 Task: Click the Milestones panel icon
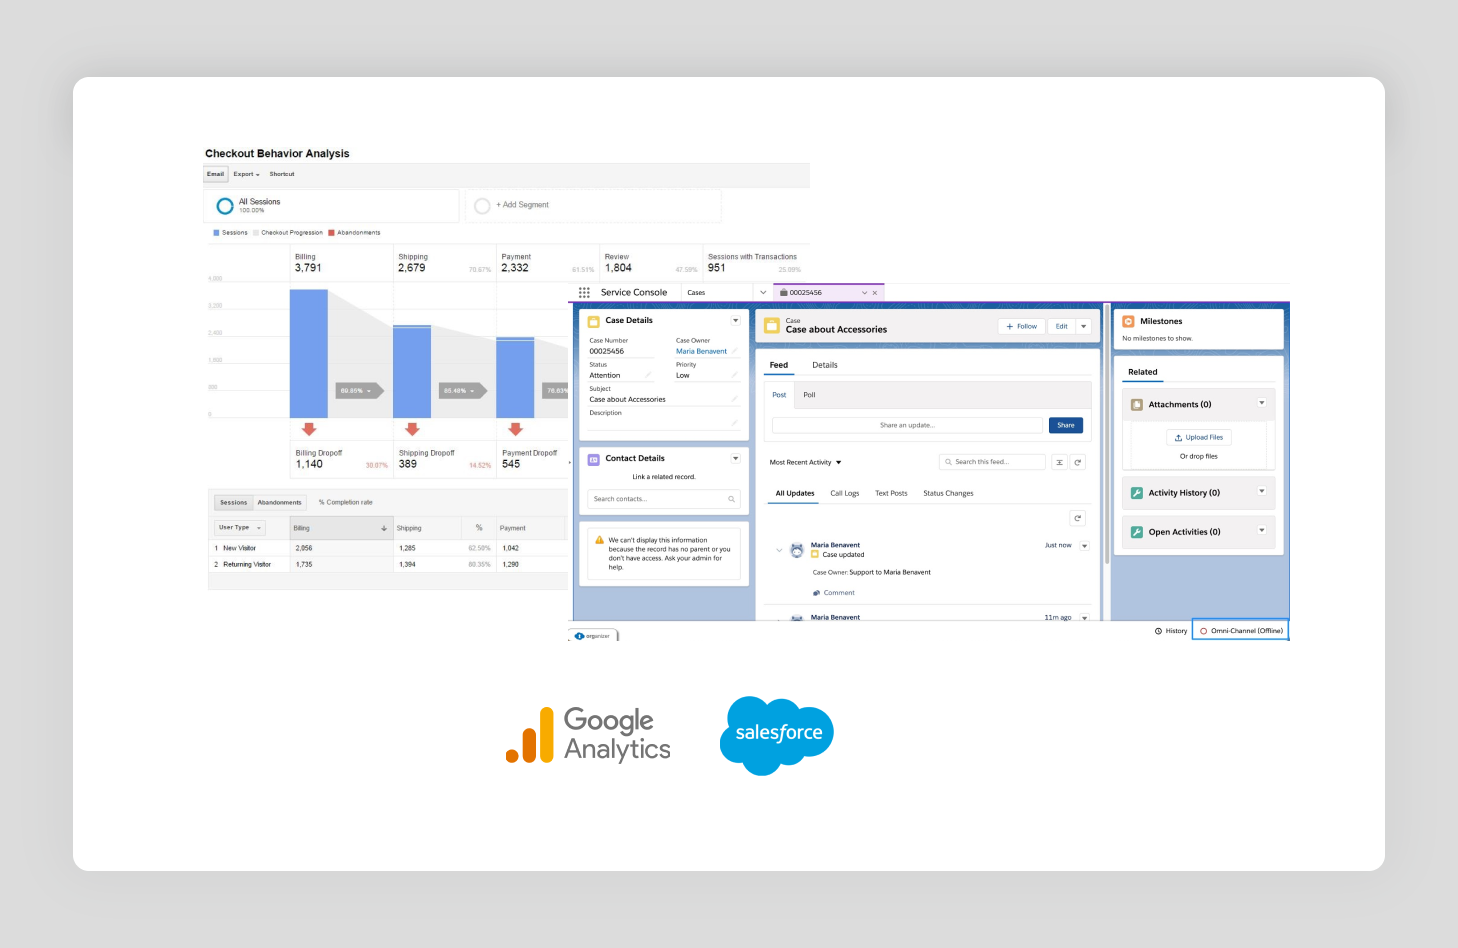pos(1128,322)
